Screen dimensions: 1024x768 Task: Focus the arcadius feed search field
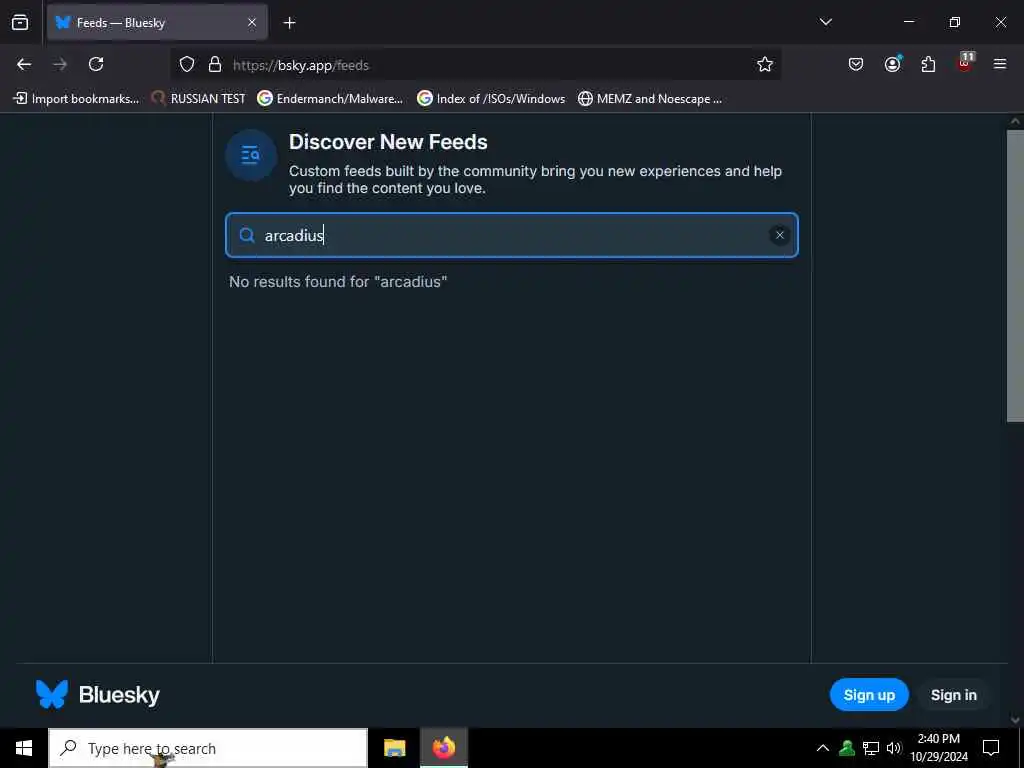point(512,235)
